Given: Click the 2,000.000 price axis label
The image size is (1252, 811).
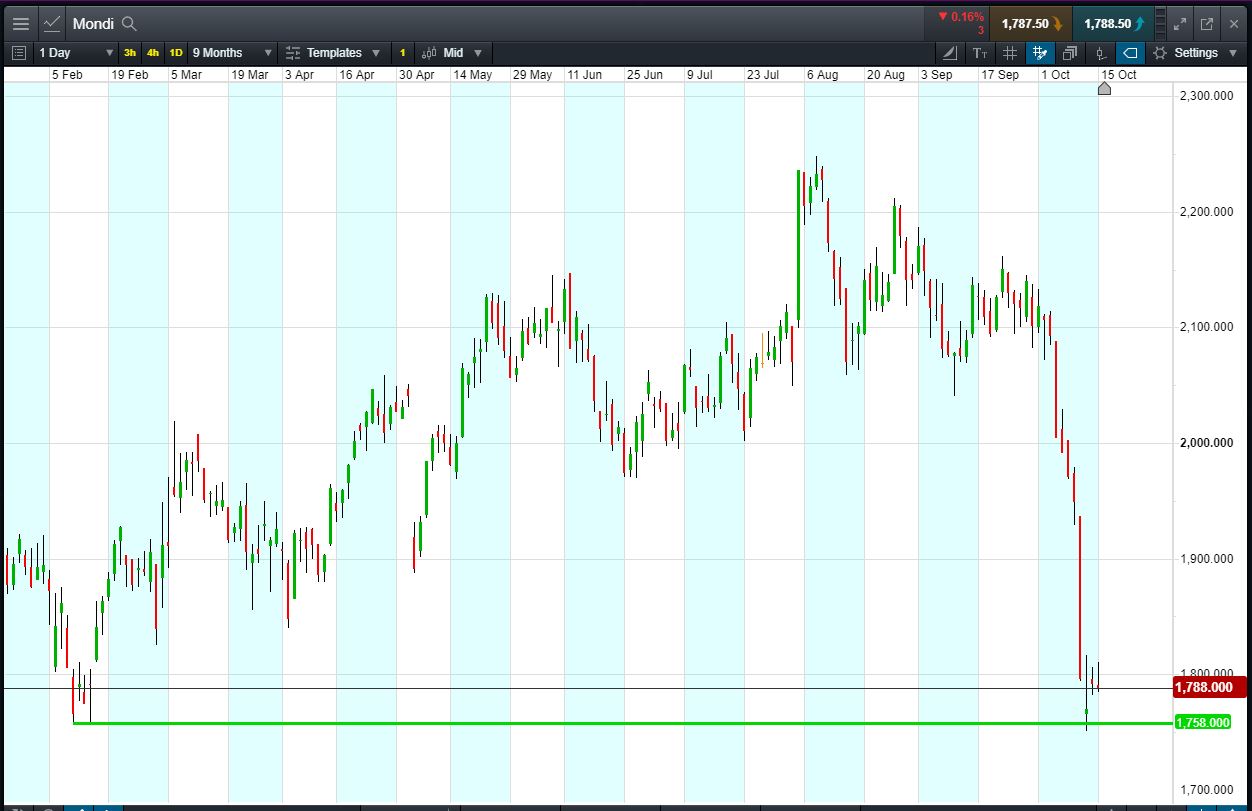Looking at the screenshot, I should pos(1206,443).
